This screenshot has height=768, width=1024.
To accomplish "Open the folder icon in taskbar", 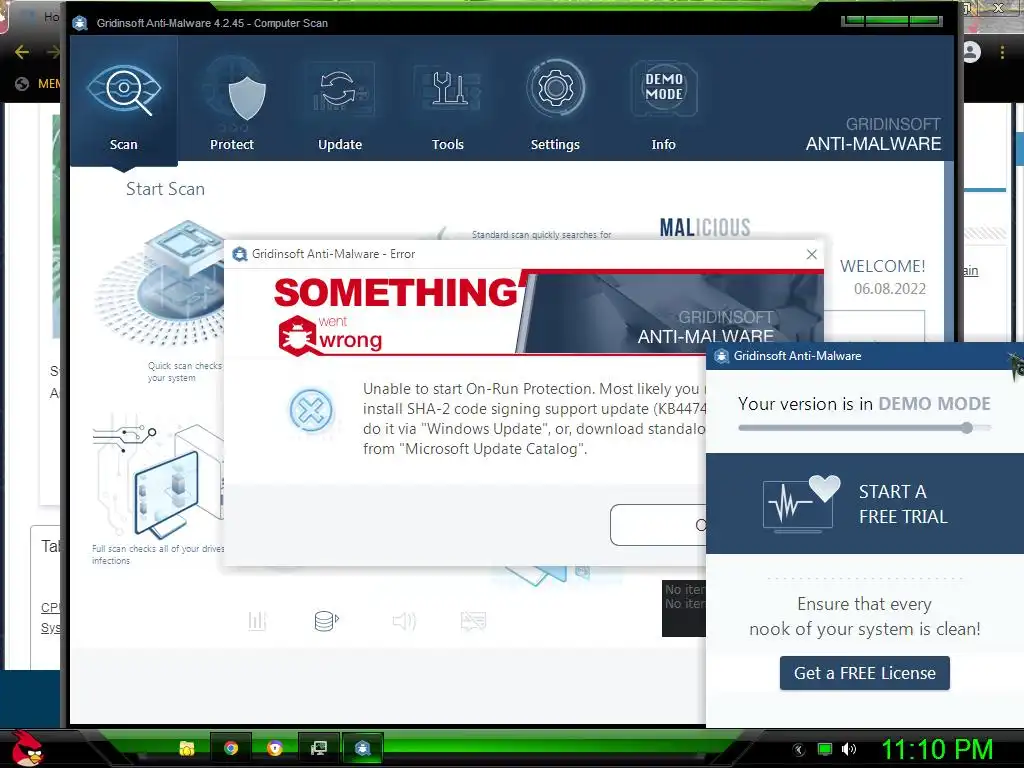I will pyautogui.click(x=187, y=748).
